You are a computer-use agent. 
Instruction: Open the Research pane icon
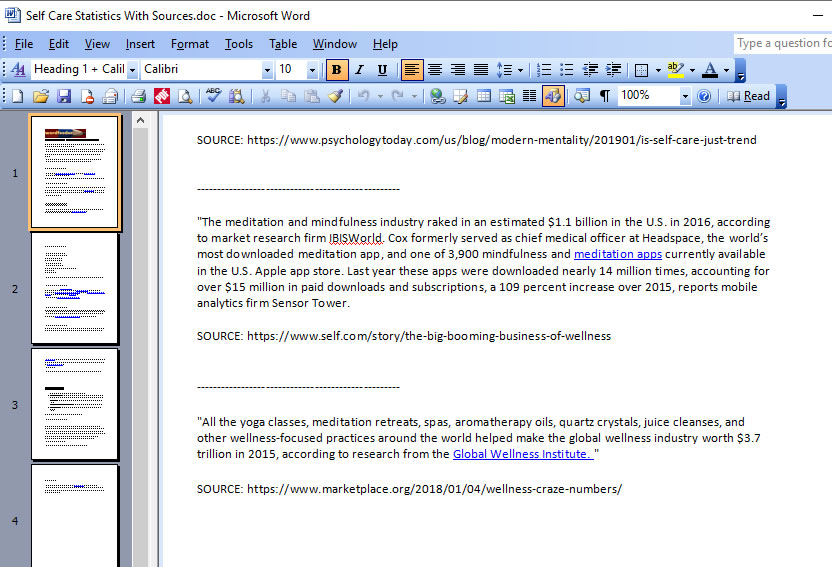tap(236, 96)
